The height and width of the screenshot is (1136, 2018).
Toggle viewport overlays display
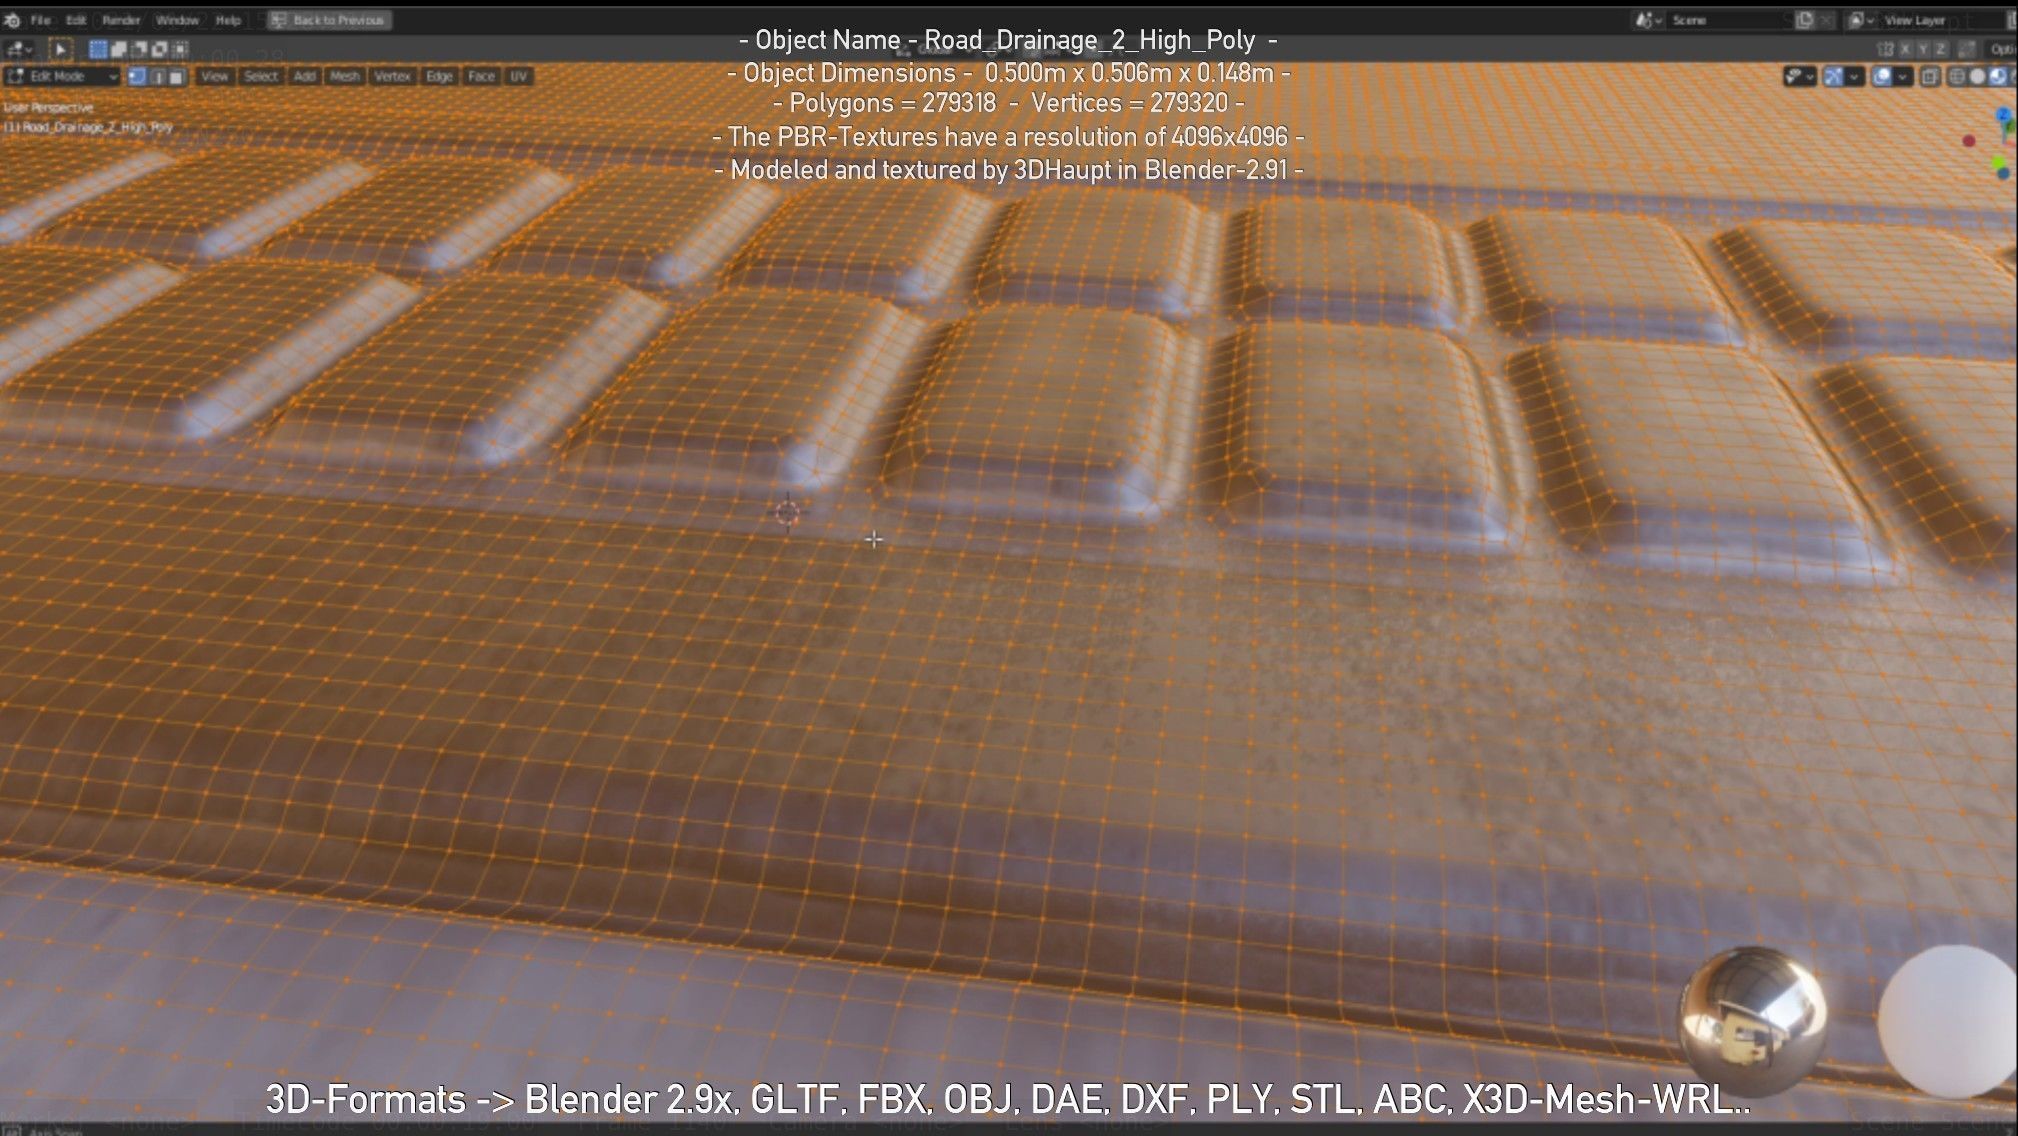[1882, 77]
